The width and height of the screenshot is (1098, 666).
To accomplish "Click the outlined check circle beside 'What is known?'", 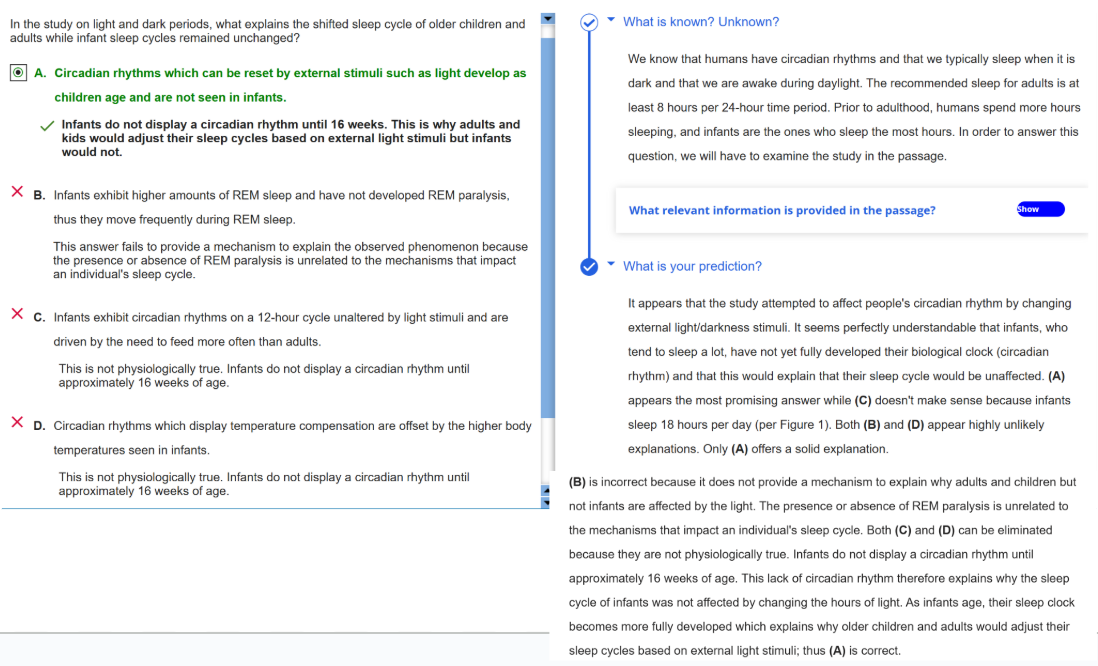I will (x=590, y=22).
